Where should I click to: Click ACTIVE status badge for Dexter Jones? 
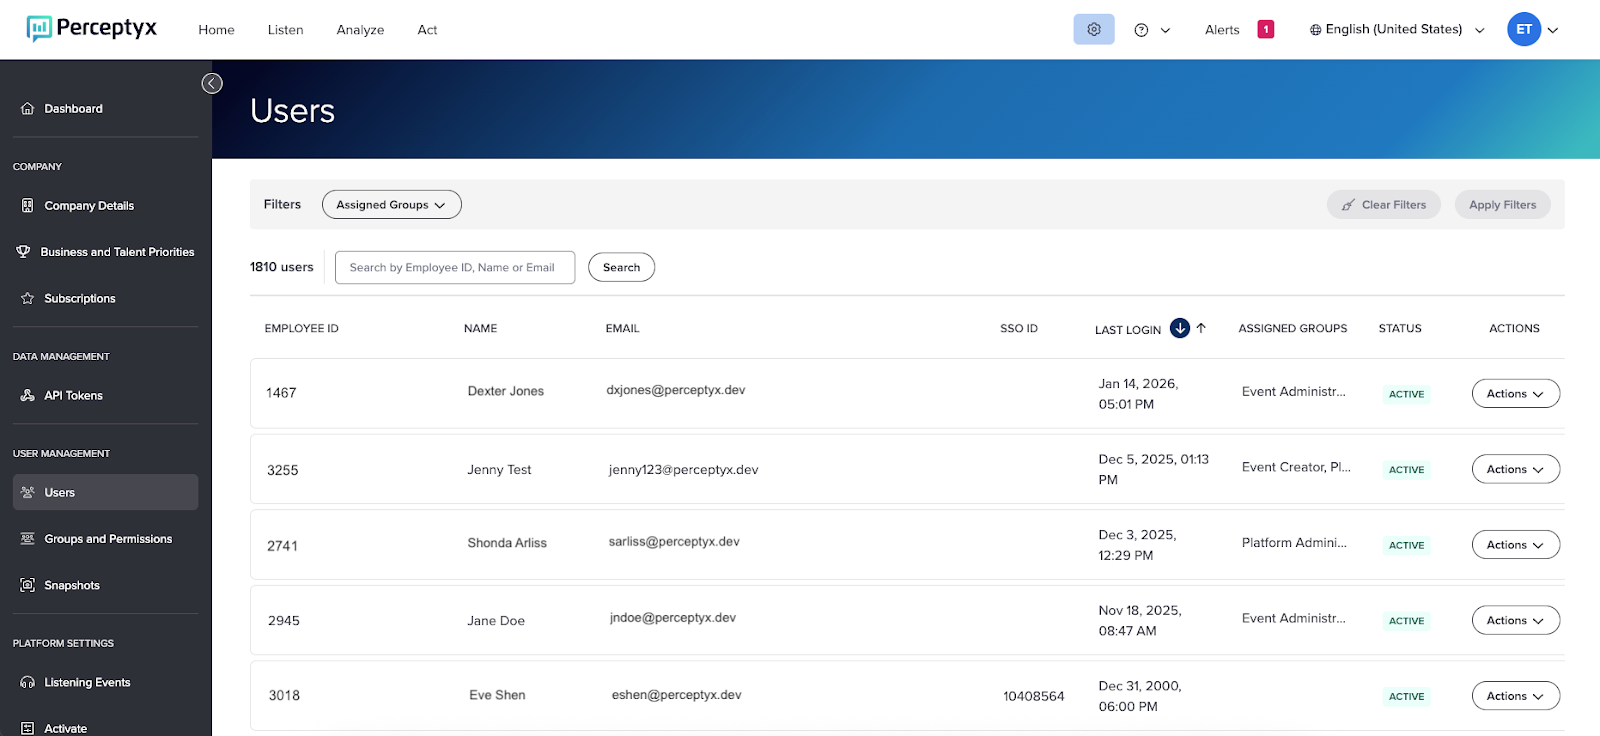[1406, 394]
